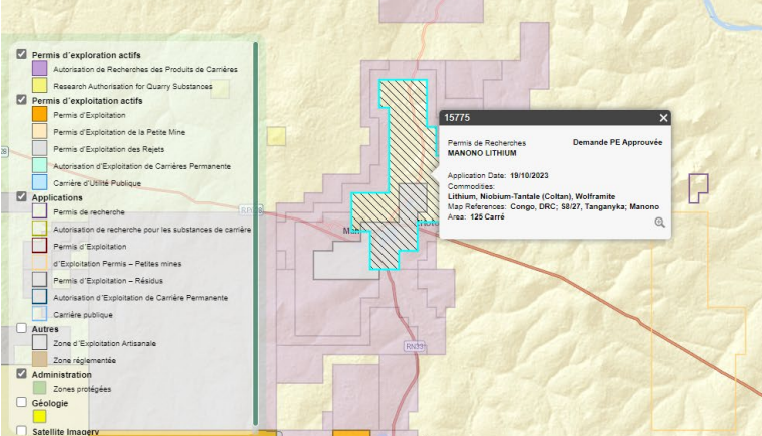Click green Zones protégées swatch
The width and height of the screenshot is (762, 436).
[39, 388]
